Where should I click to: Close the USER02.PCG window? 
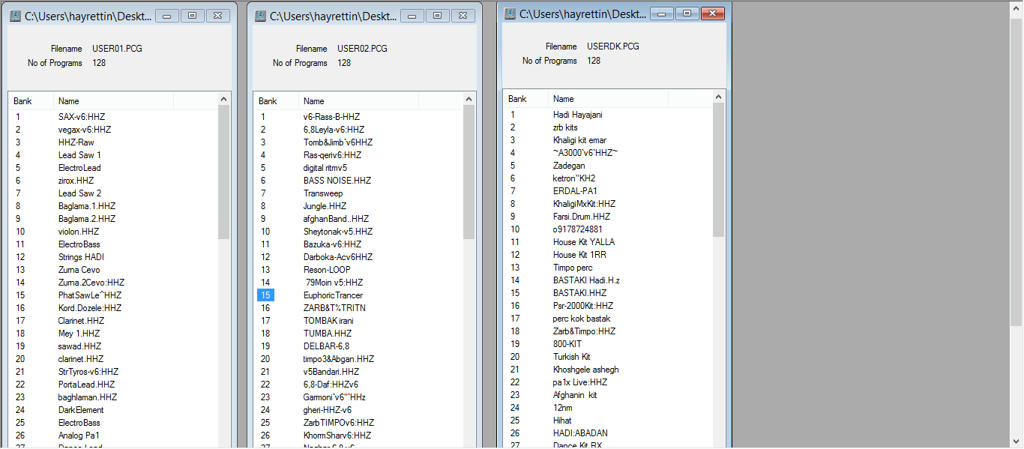click(463, 16)
